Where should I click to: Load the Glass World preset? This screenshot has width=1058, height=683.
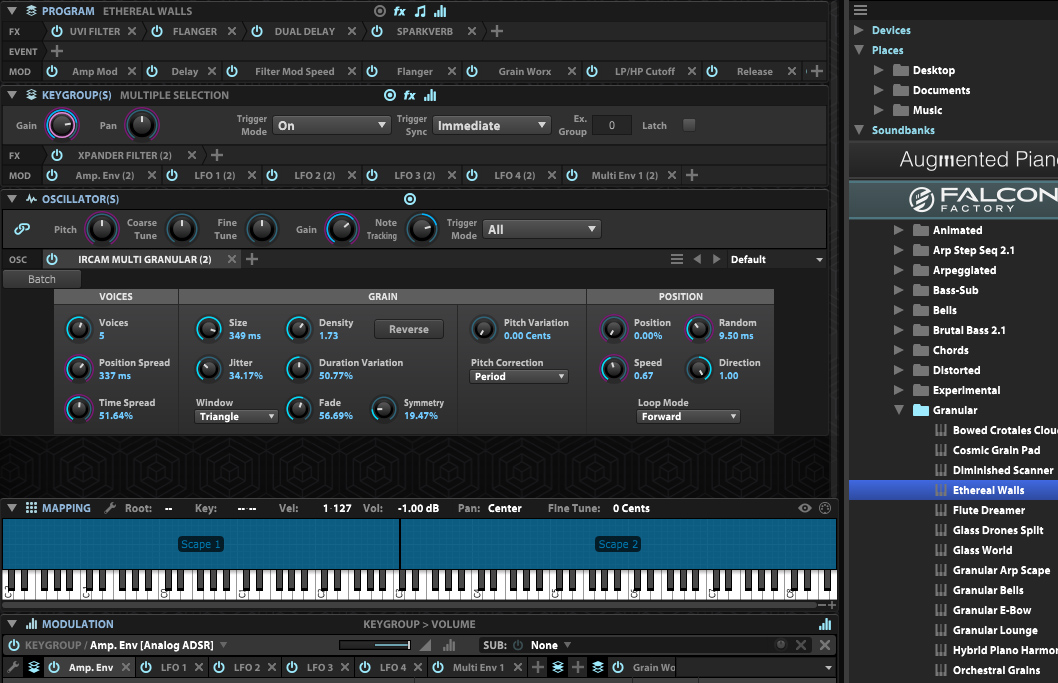pyautogui.click(x=982, y=550)
